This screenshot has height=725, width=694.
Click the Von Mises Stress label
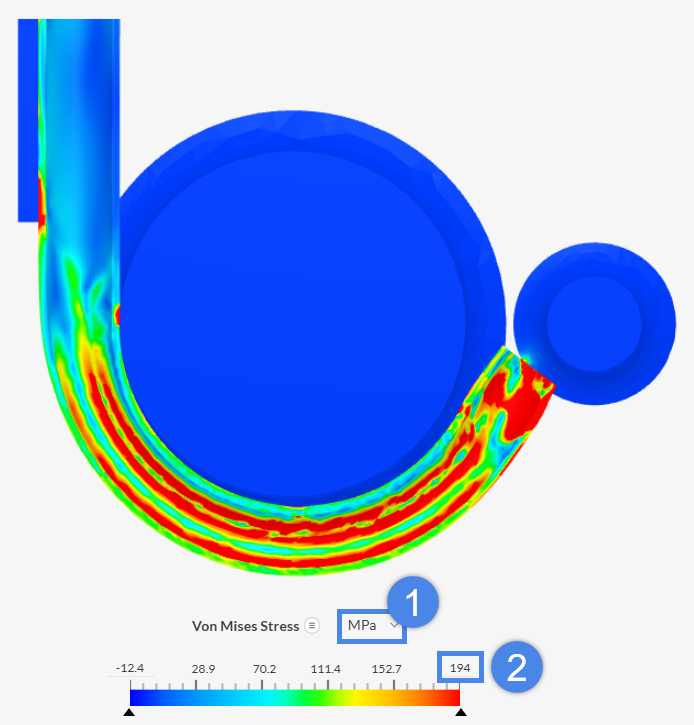[245, 626]
